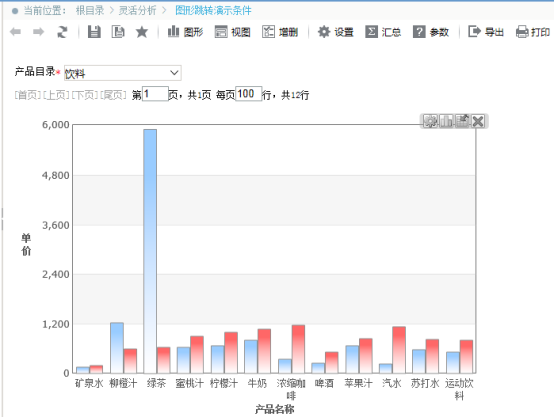The width and height of the screenshot is (554, 417).
Task: Click the 灵活分析 breadcrumb link
Action: pyautogui.click(x=137, y=11)
